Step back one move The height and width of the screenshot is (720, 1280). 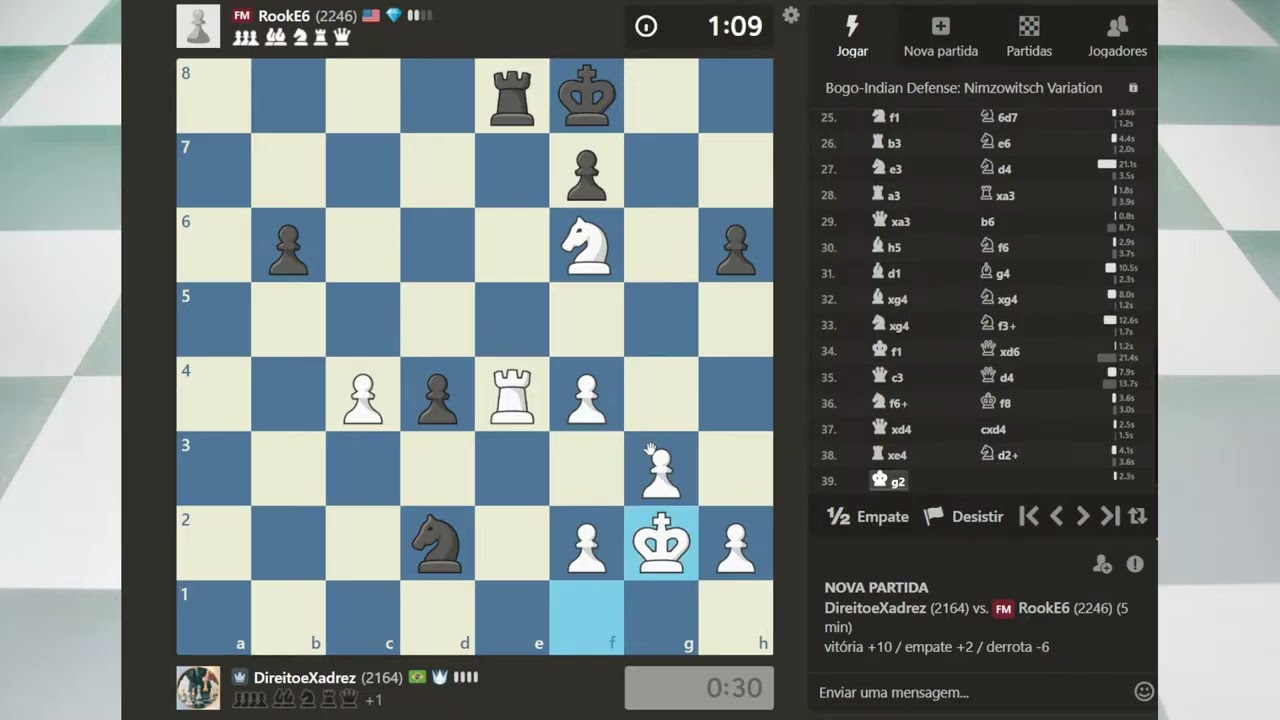(x=1056, y=517)
